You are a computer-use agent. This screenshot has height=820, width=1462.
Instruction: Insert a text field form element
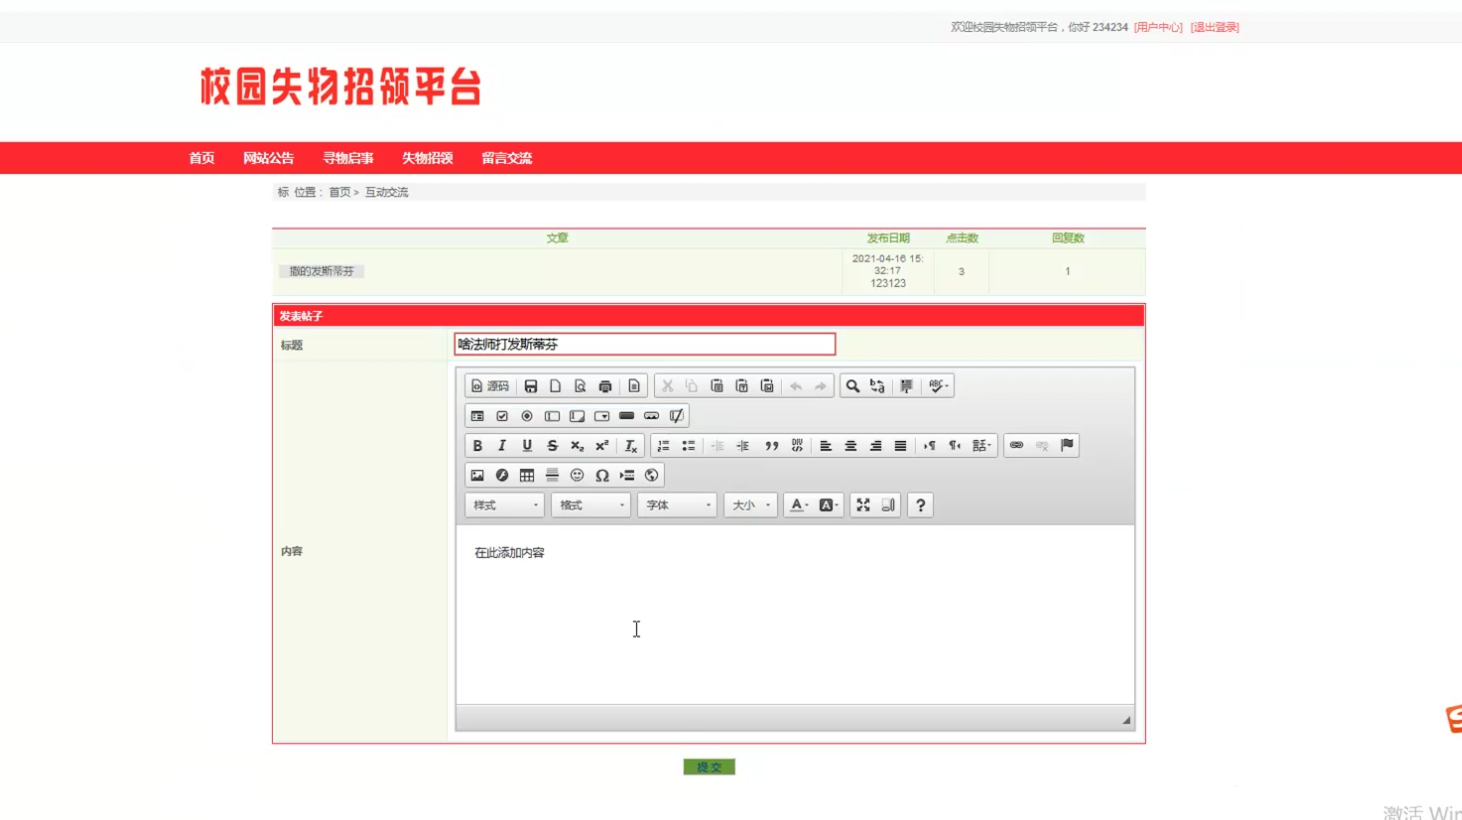click(552, 416)
